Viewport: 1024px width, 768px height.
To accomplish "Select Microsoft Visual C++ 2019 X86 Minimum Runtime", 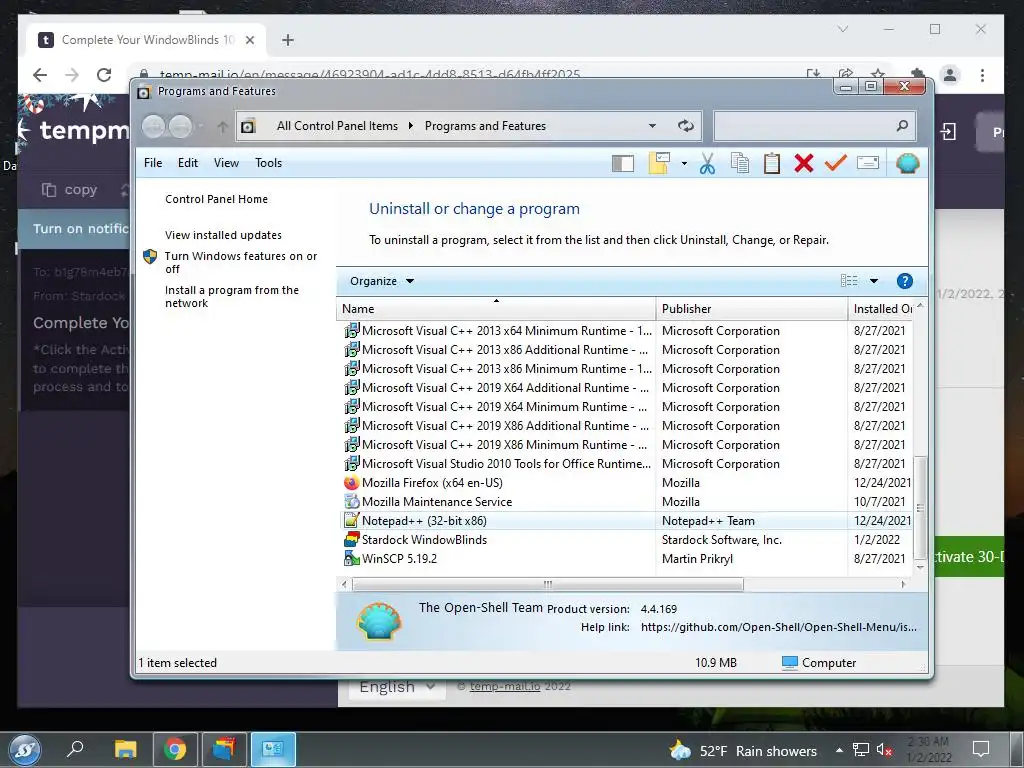I will tap(626, 445).
